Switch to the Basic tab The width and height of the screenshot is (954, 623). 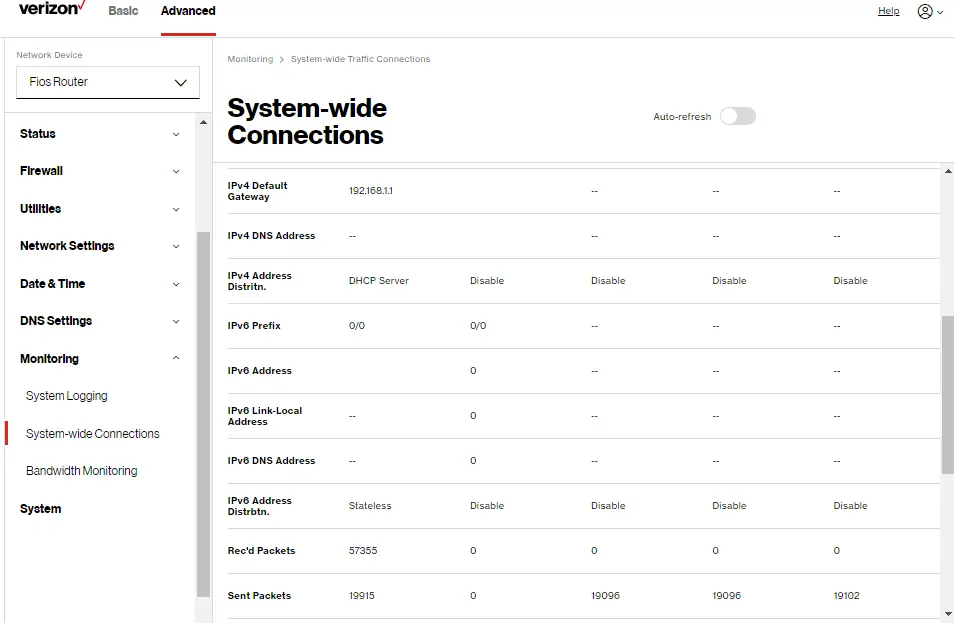[123, 12]
